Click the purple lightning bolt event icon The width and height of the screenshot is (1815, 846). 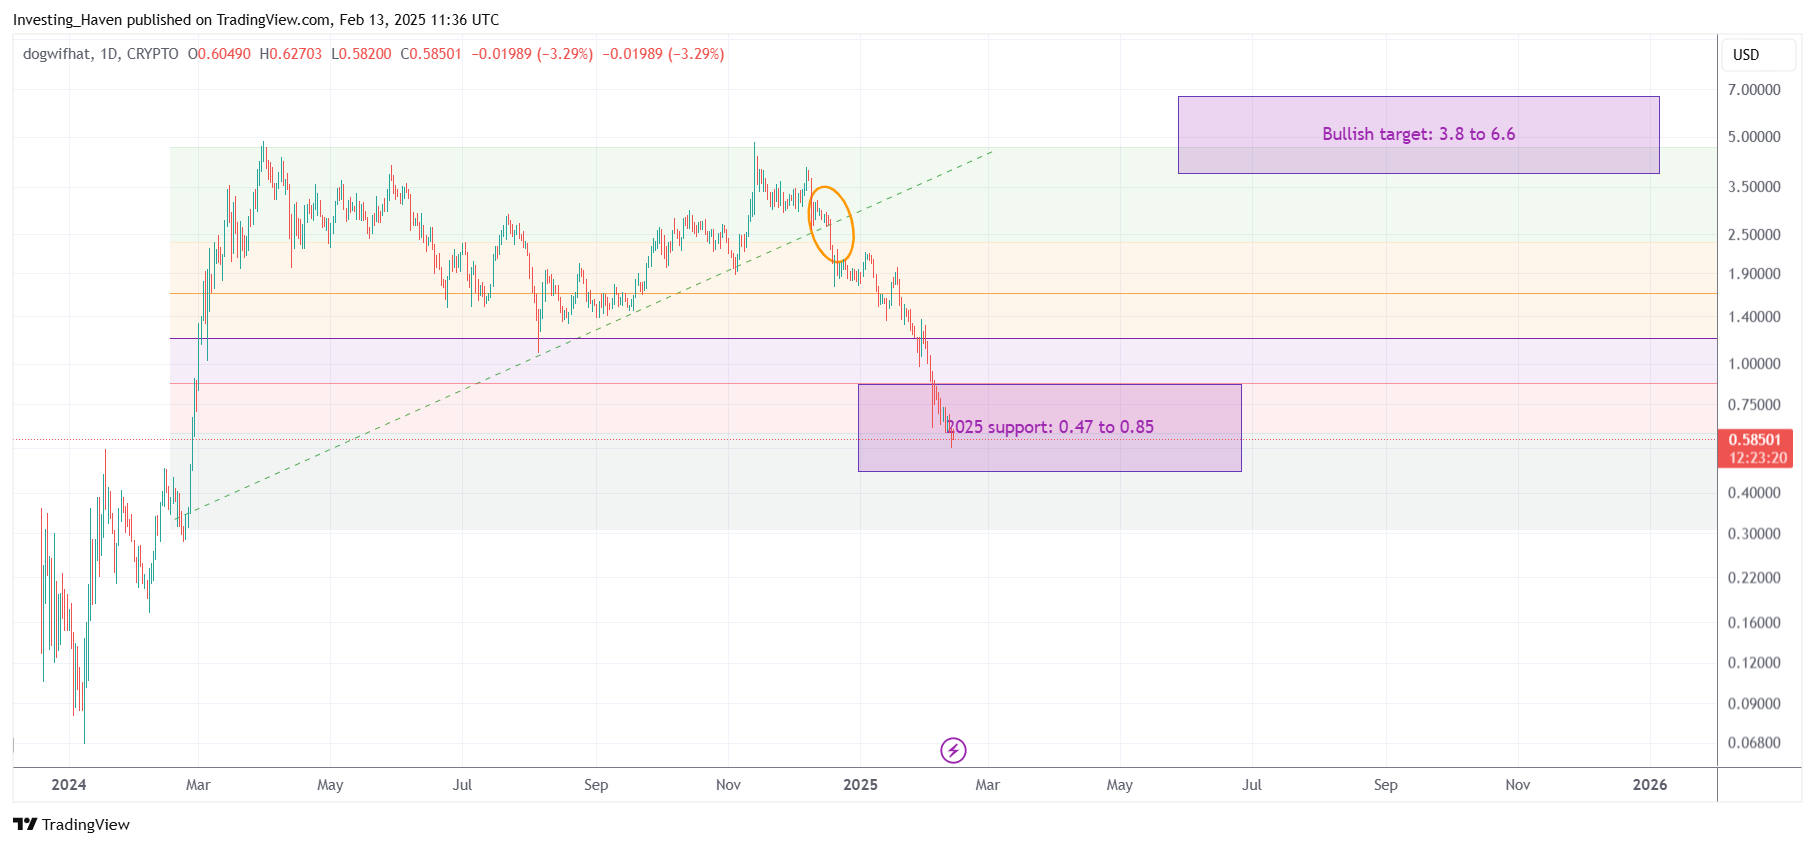pyautogui.click(x=953, y=750)
